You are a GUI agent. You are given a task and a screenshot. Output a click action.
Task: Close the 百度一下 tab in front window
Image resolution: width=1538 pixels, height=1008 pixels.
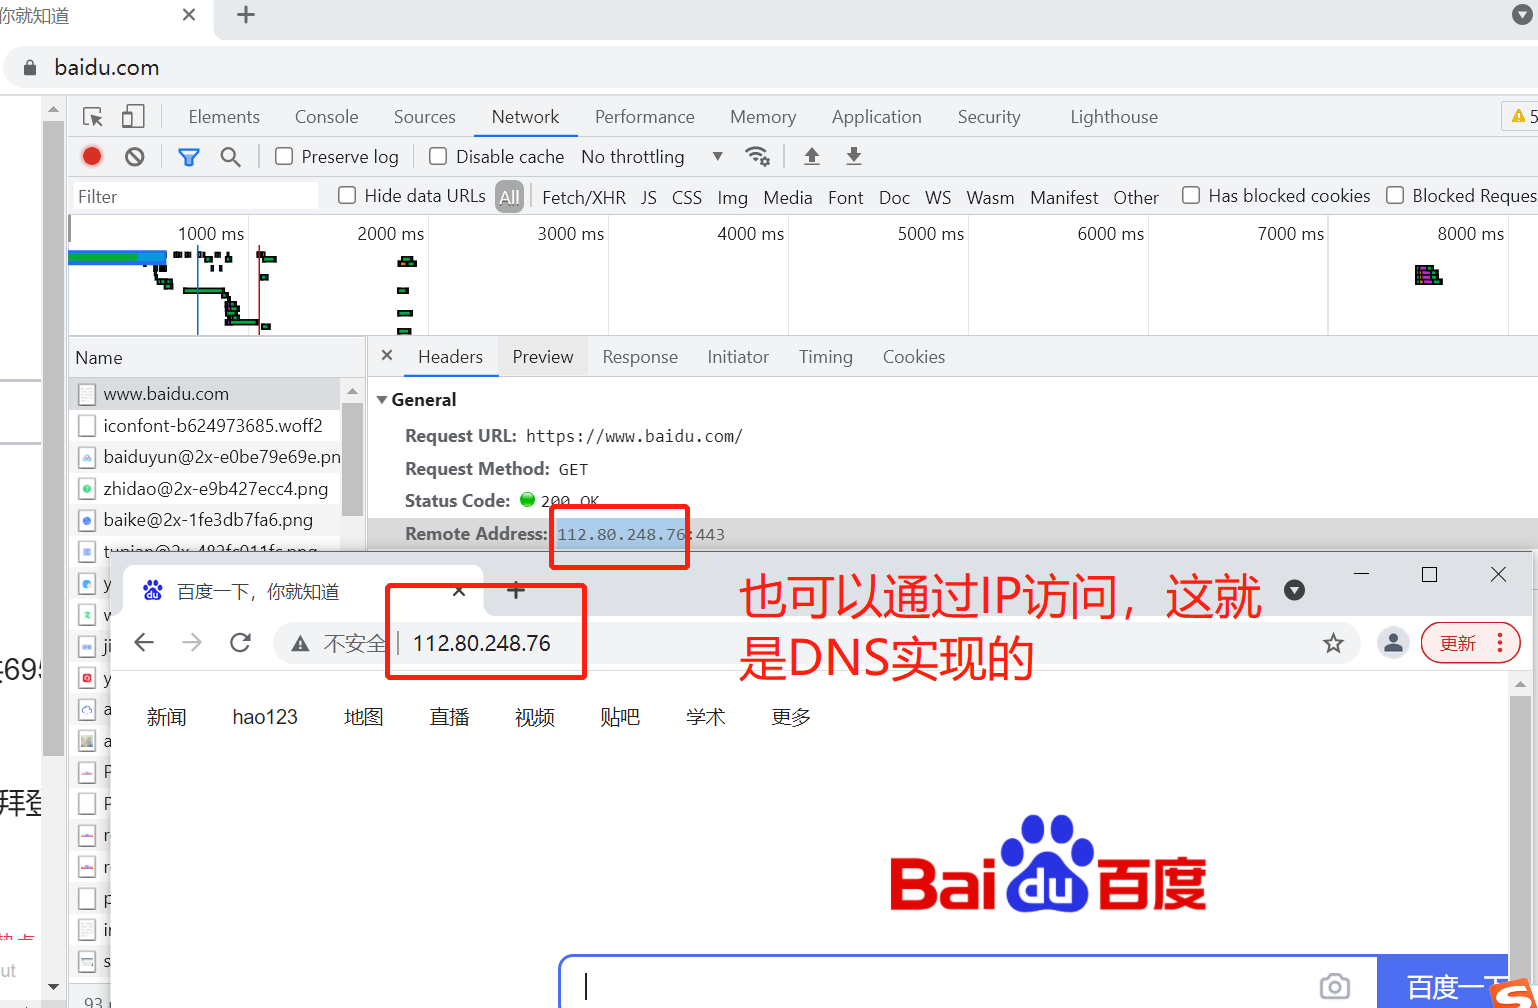click(x=459, y=591)
